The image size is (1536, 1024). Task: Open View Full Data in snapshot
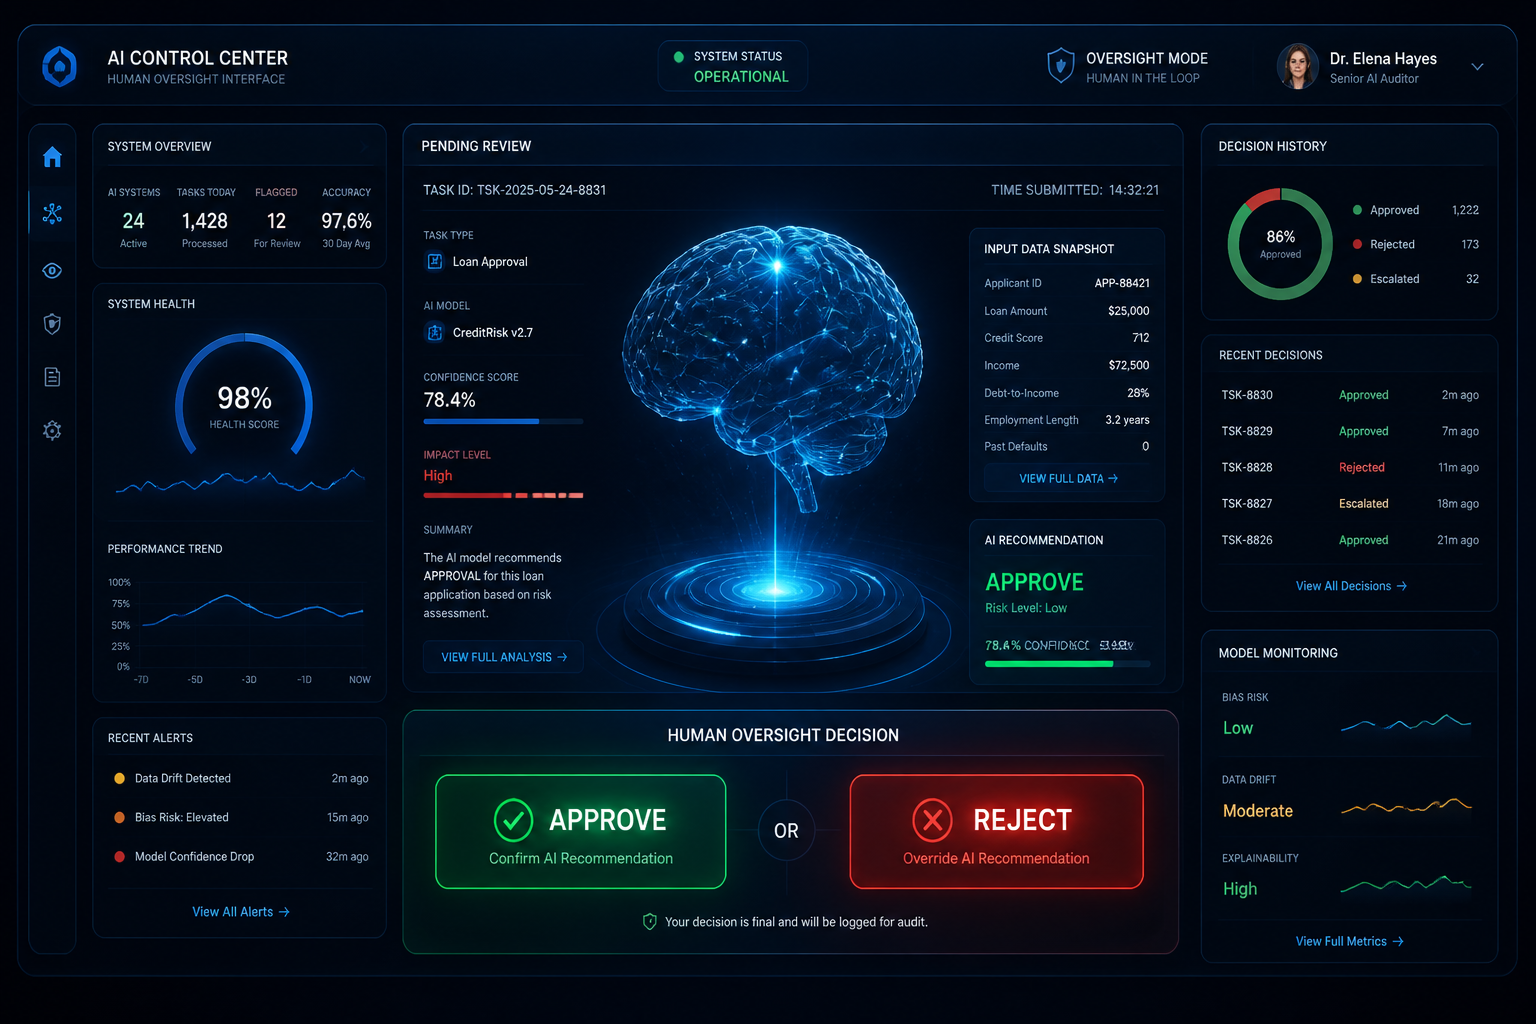tap(1067, 479)
